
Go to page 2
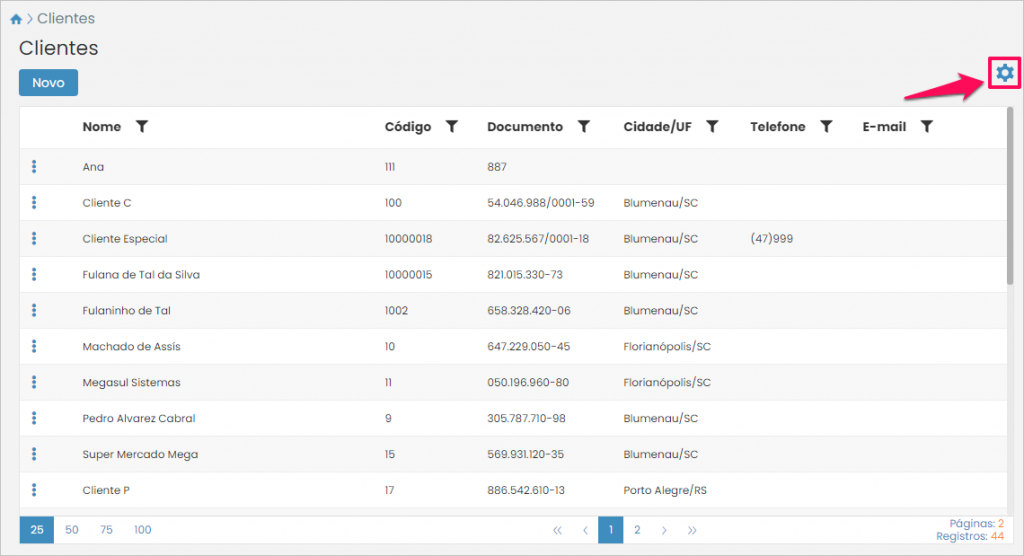click(637, 530)
